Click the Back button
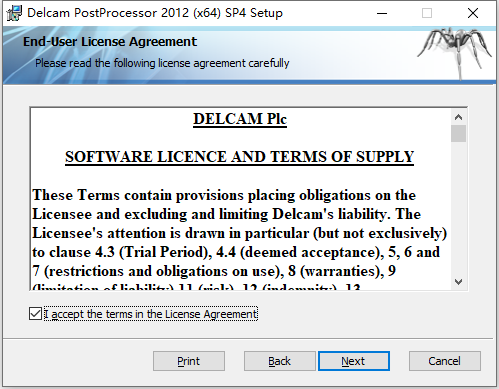Image resolution: width=499 pixels, height=389 pixels. click(x=279, y=361)
